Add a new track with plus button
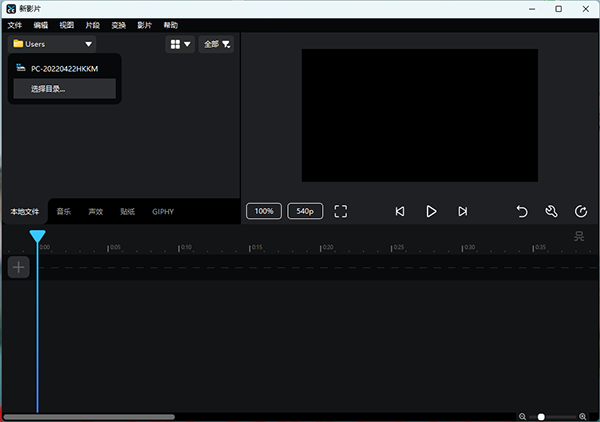This screenshot has width=600, height=422. [18, 267]
